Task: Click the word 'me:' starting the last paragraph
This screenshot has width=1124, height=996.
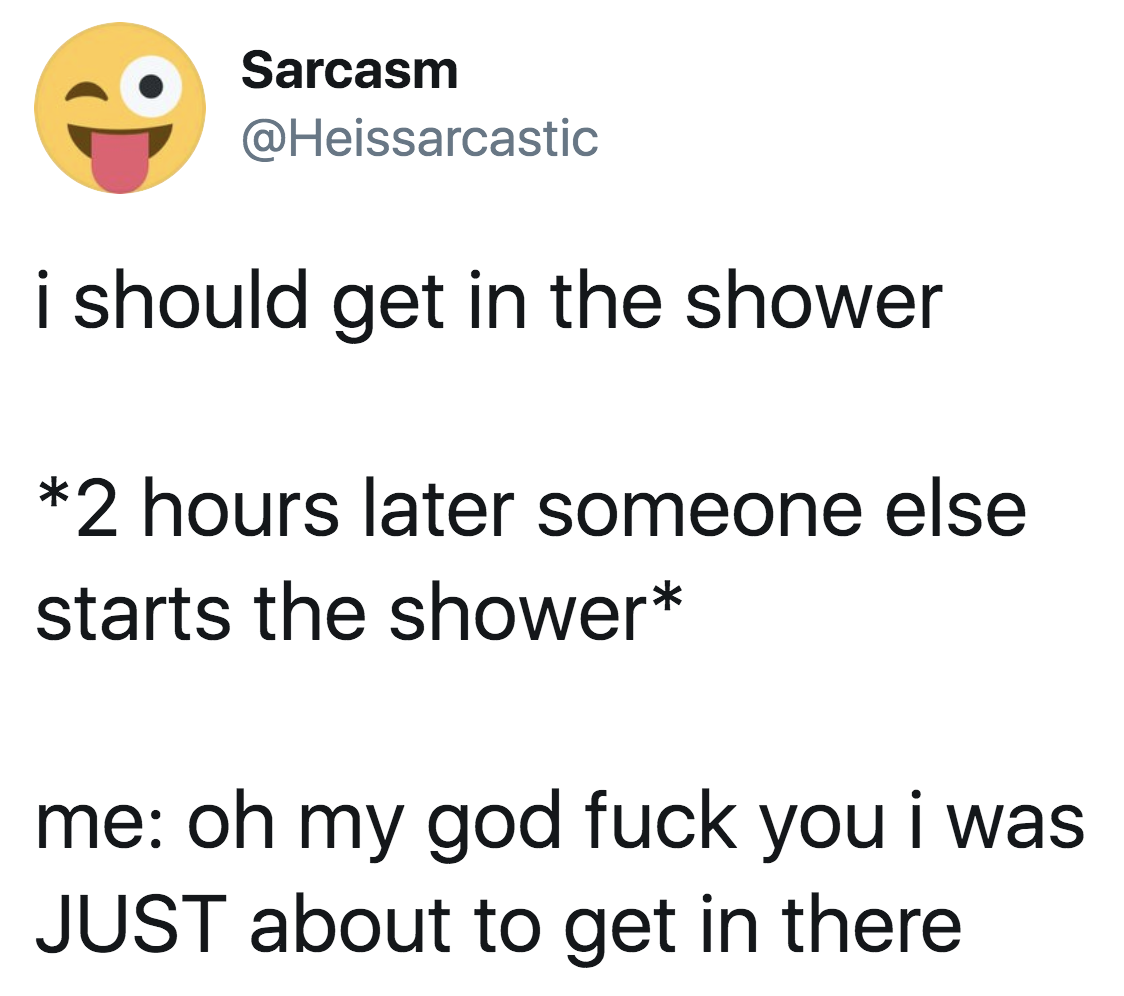Action: pyautogui.click(x=103, y=826)
